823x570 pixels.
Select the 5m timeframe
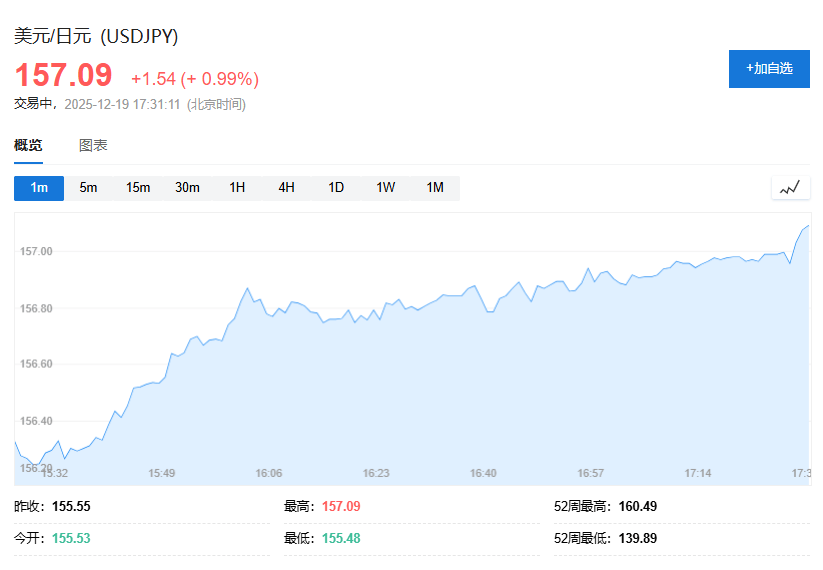click(88, 188)
